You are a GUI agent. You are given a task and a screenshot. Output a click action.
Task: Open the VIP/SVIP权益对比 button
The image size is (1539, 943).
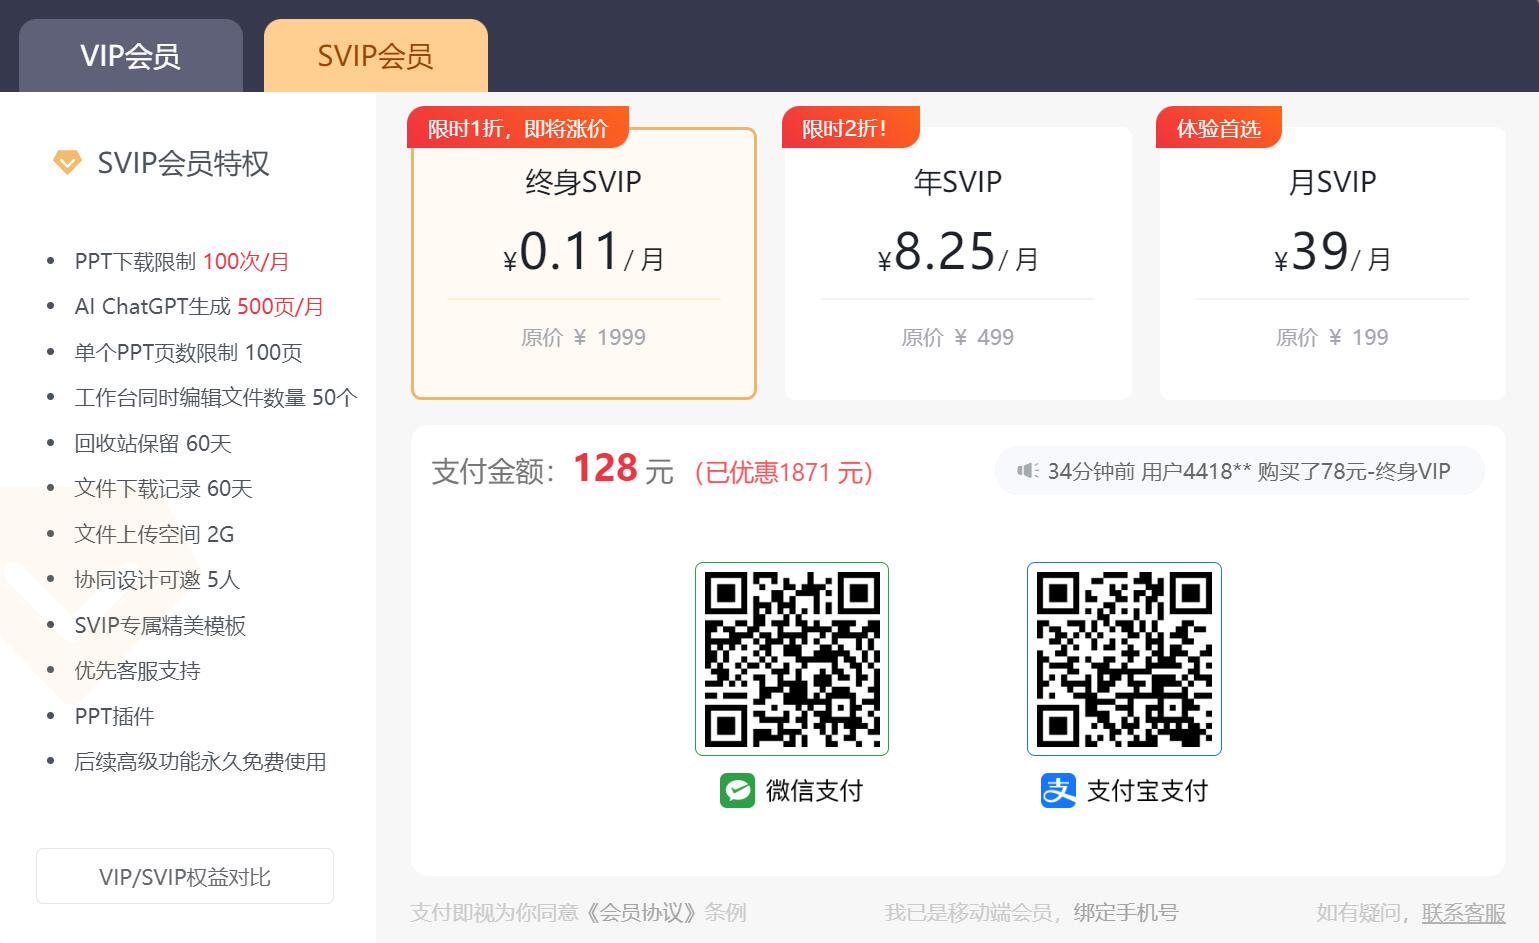[185, 877]
